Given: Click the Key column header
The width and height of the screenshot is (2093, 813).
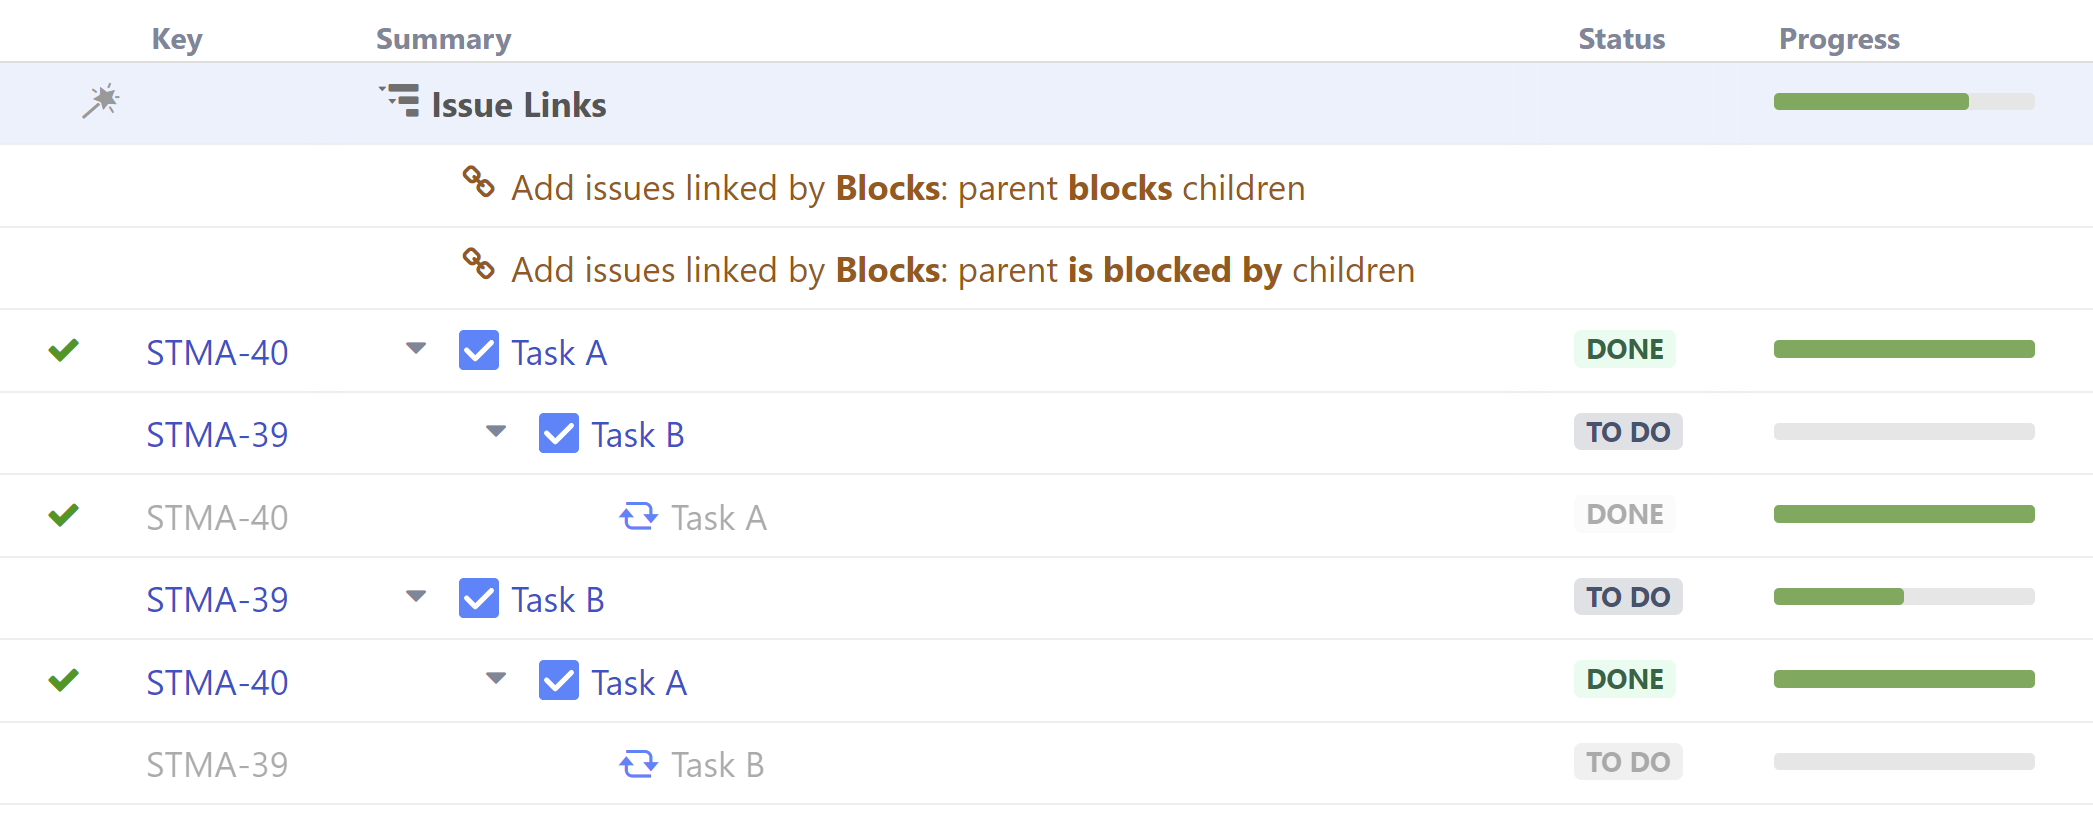Looking at the screenshot, I should tap(177, 39).
